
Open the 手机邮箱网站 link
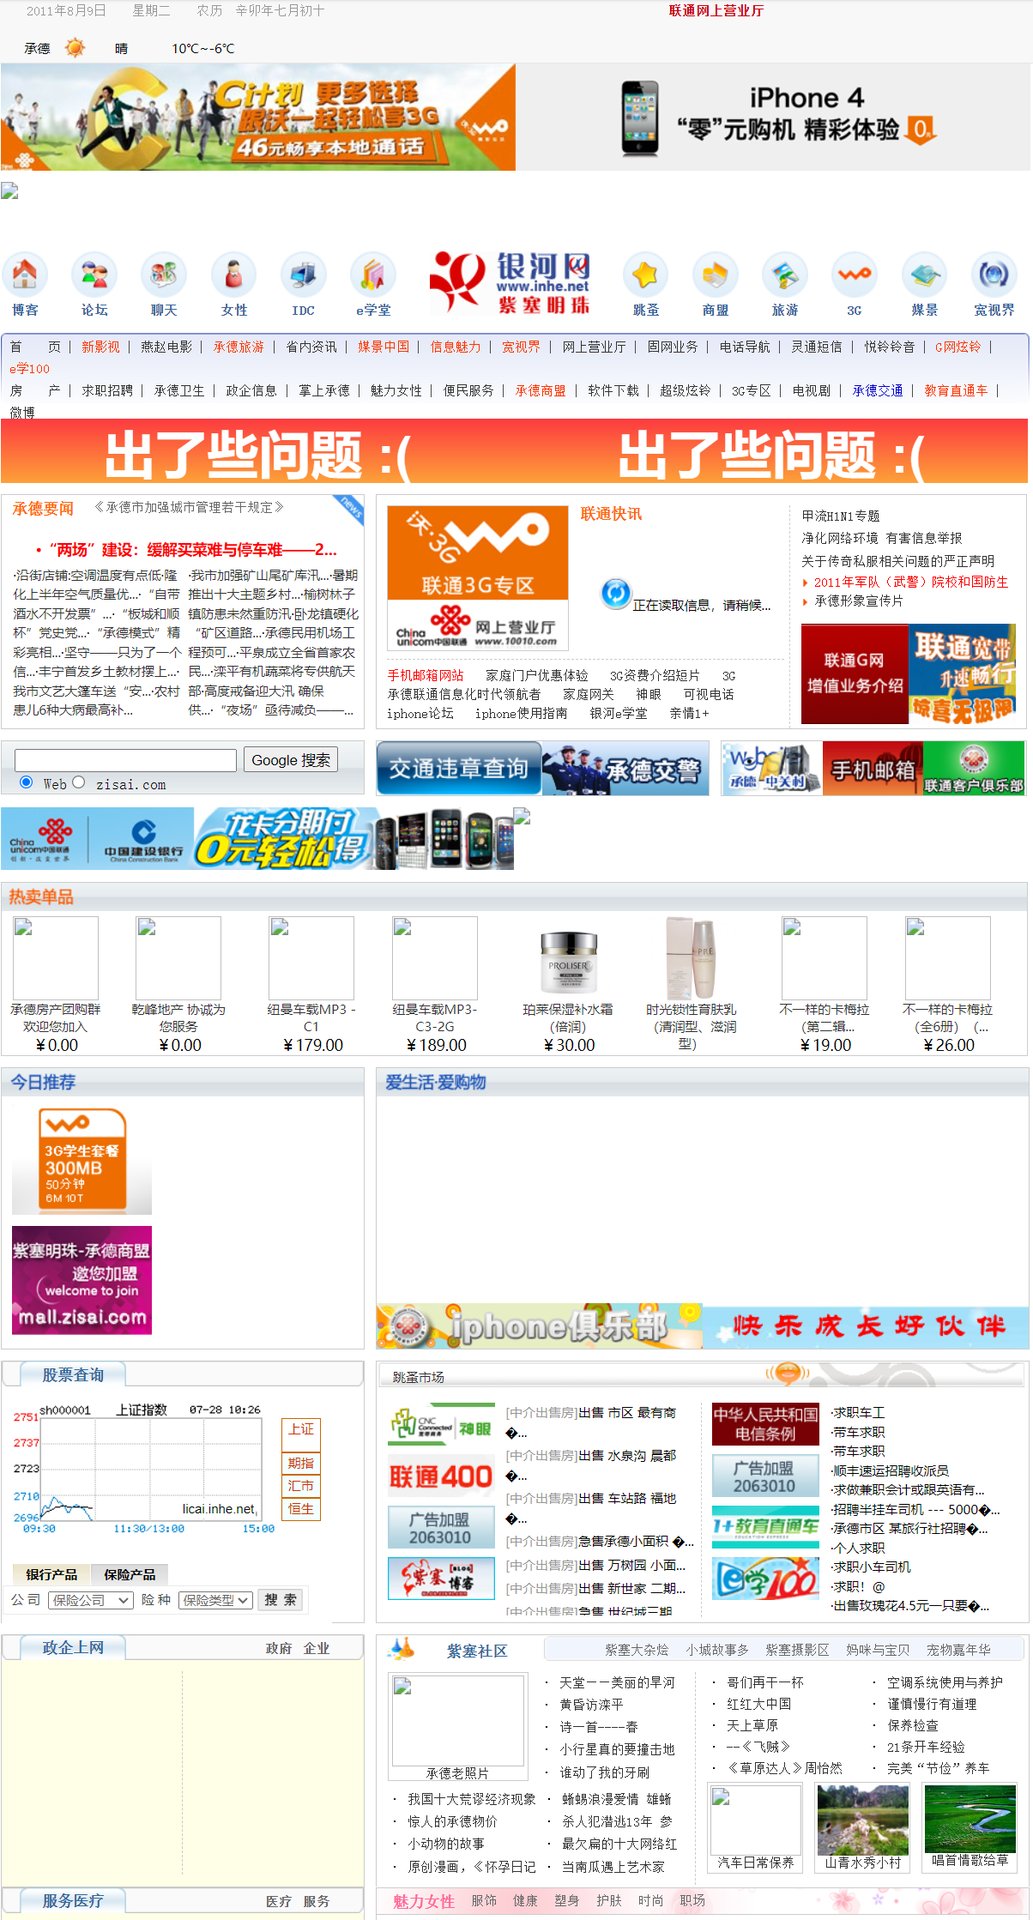click(x=426, y=676)
